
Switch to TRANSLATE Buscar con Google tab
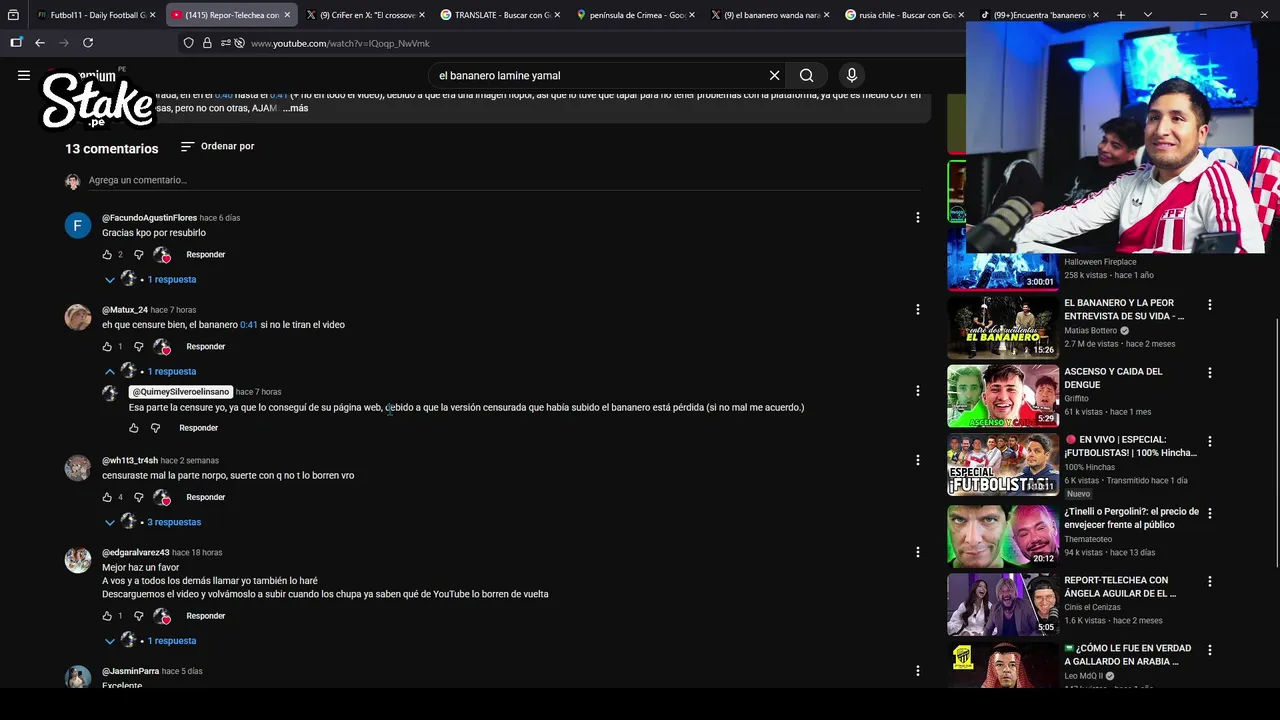point(500,15)
